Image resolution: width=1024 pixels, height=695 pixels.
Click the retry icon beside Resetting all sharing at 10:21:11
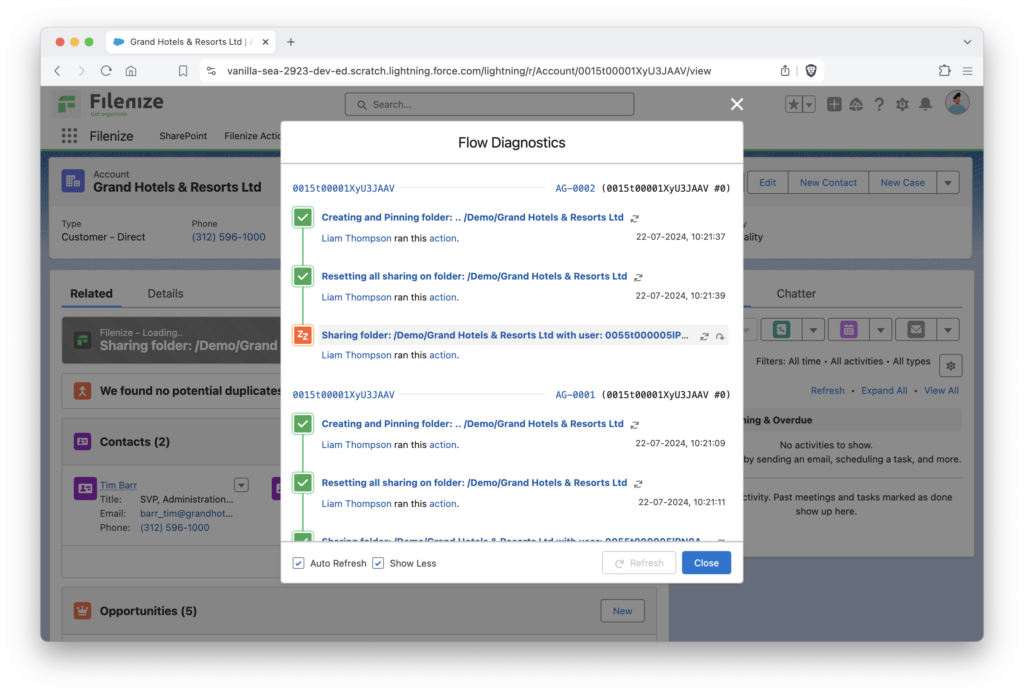[638, 483]
